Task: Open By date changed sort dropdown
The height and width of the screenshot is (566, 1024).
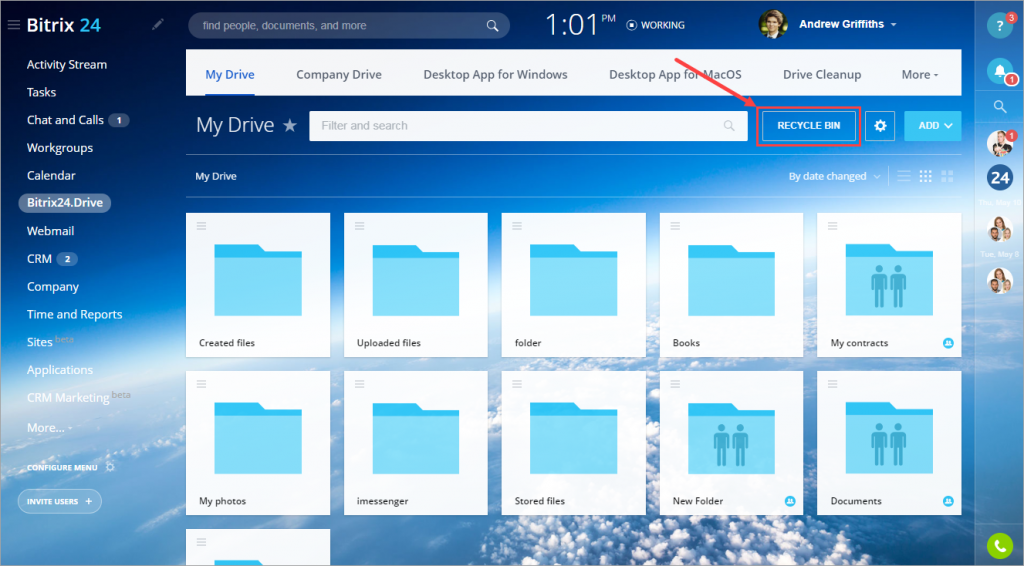Action: 835,176
